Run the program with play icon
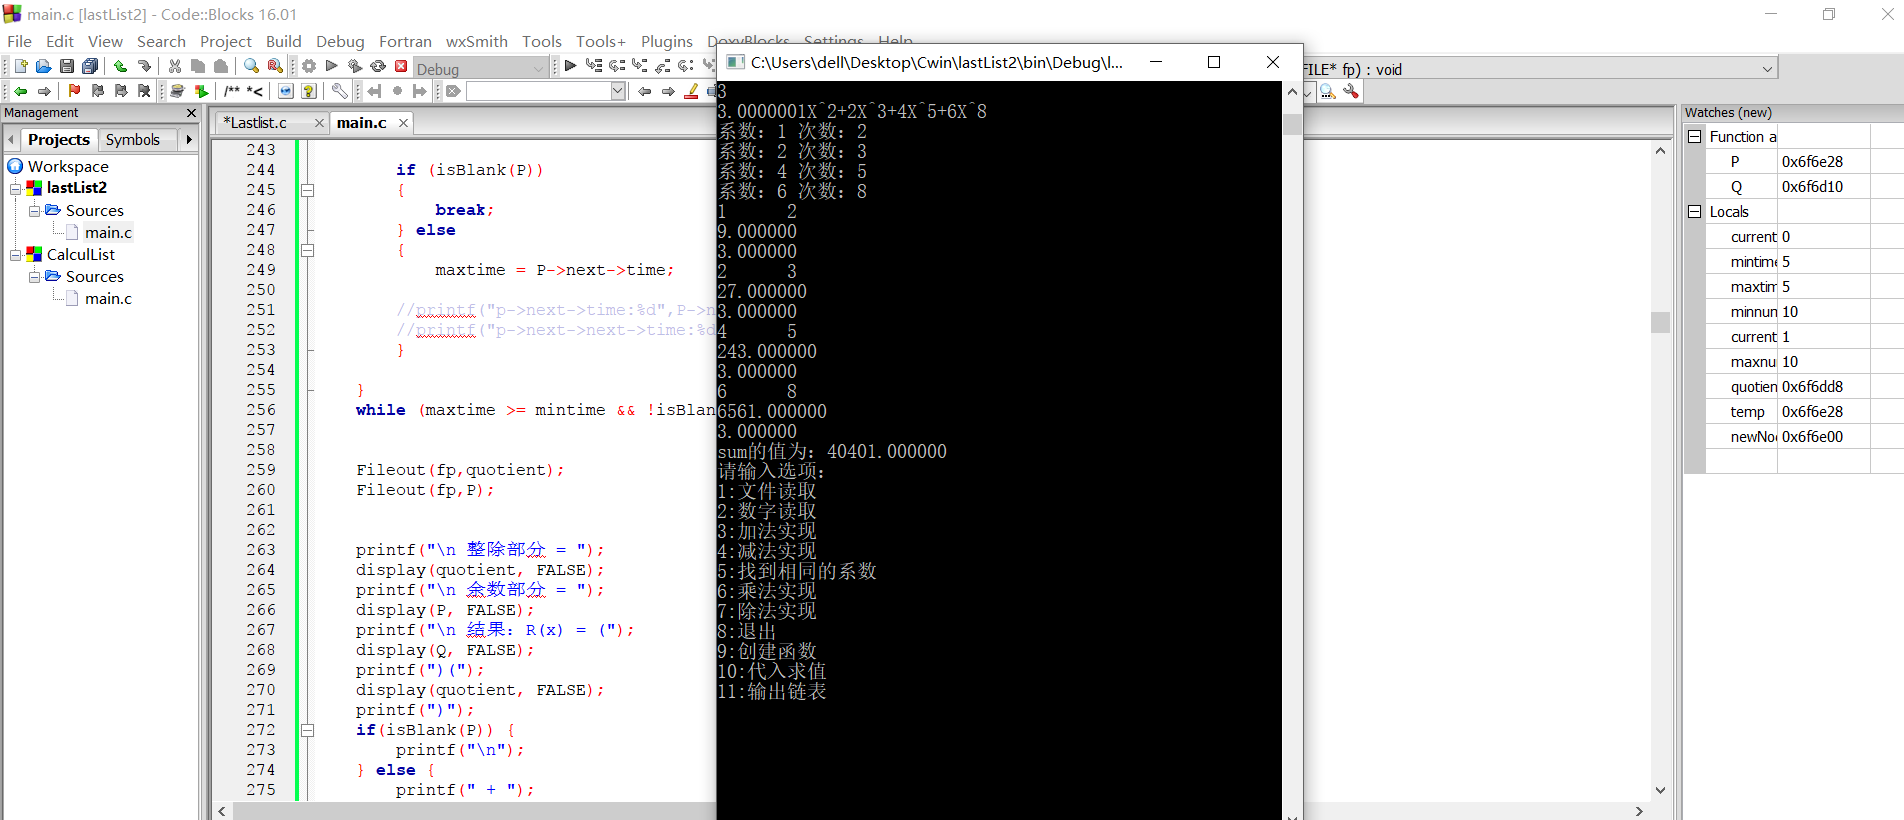1904x820 pixels. click(x=332, y=66)
